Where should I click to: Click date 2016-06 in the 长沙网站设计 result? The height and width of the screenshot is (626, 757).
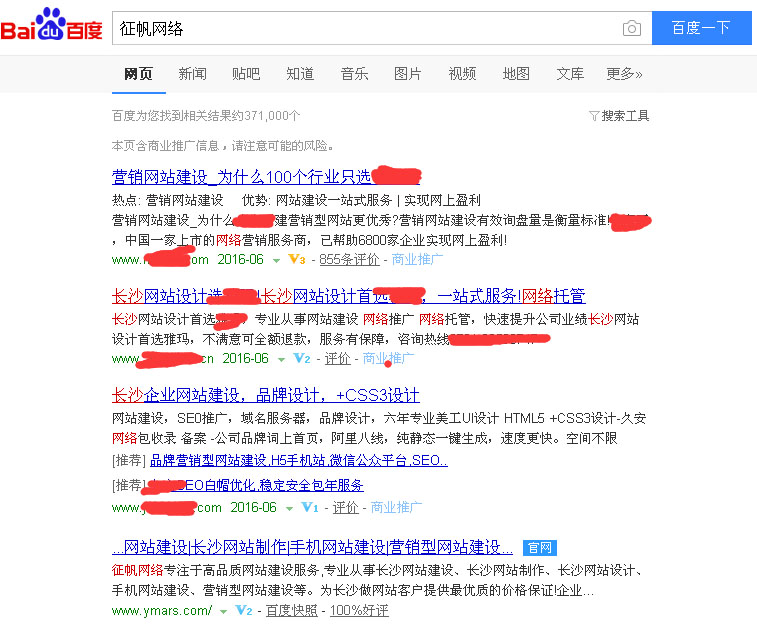[245, 359]
